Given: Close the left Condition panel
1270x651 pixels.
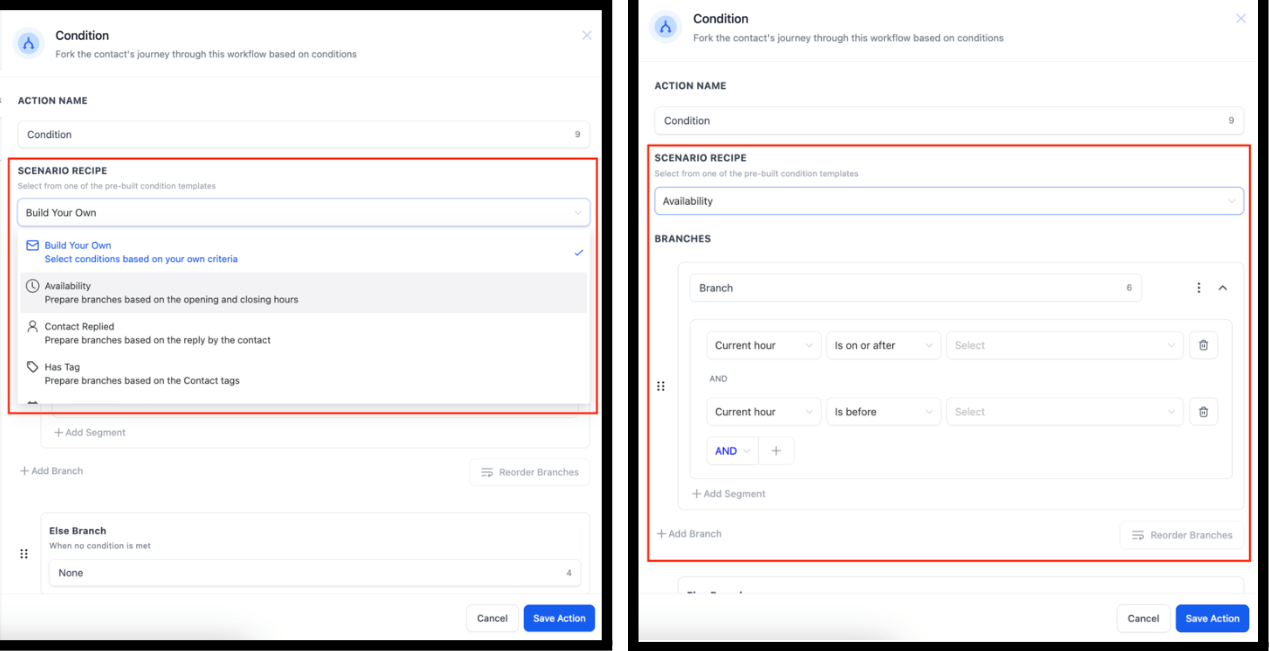Looking at the screenshot, I should pos(587,35).
